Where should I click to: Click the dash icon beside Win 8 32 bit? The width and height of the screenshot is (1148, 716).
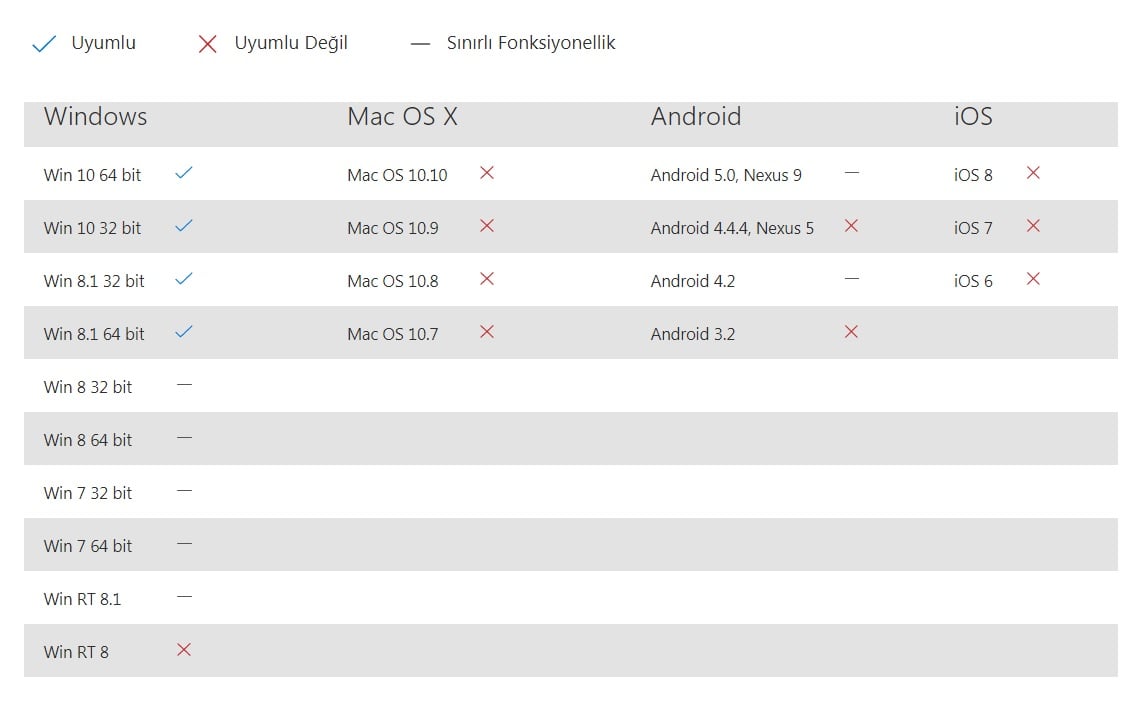point(184,384)
